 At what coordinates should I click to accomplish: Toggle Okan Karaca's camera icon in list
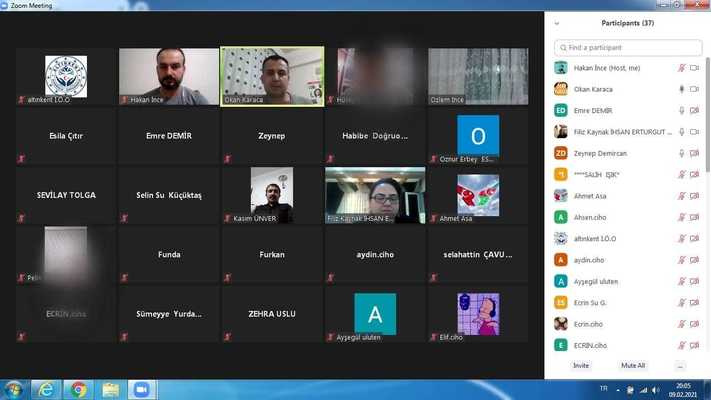[694, 89]
